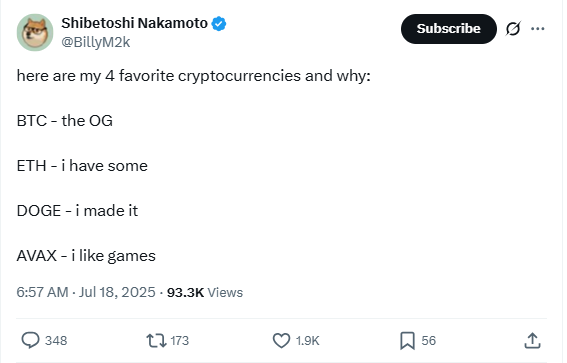This screenshot has height=363, width=567.
Task: Share the post via upload icon
Action: pyautogui.click(x=532, y=341)
